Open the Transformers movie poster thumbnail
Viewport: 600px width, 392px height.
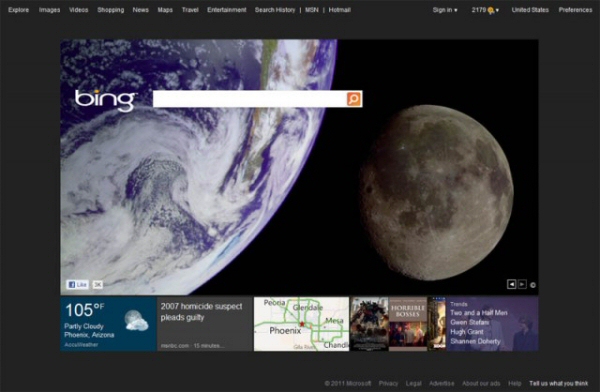click(369, 324)
